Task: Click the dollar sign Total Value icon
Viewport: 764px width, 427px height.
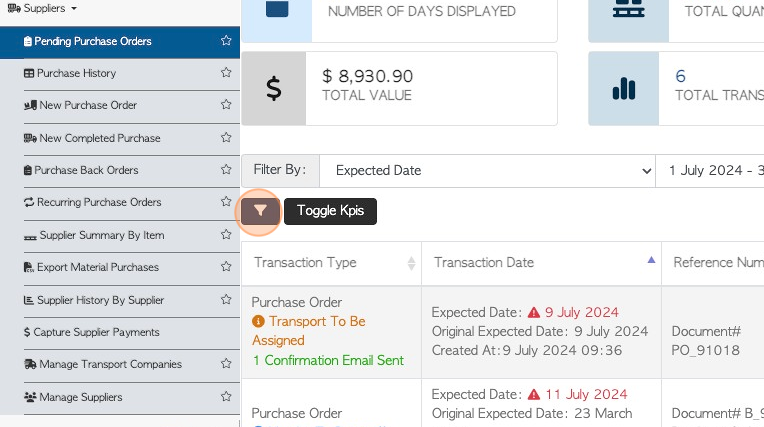Action: click(x=274, y=88)
